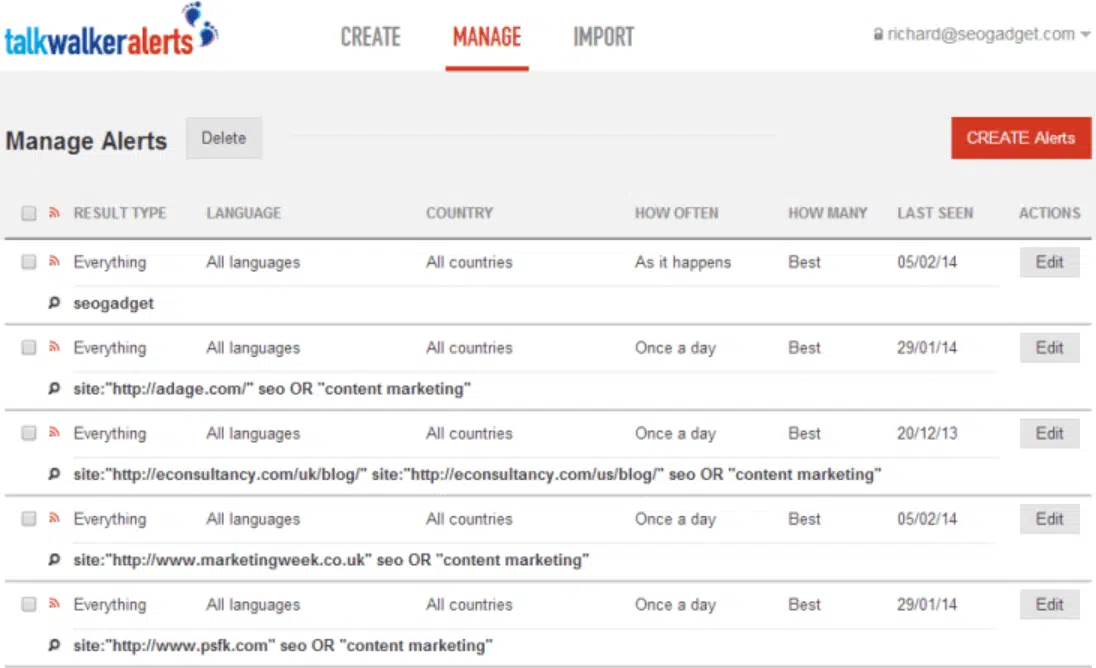Viewport: 1096px width, 668px height.
Task: Check the seogadget alert checkbox
Action: pos(29,262)
